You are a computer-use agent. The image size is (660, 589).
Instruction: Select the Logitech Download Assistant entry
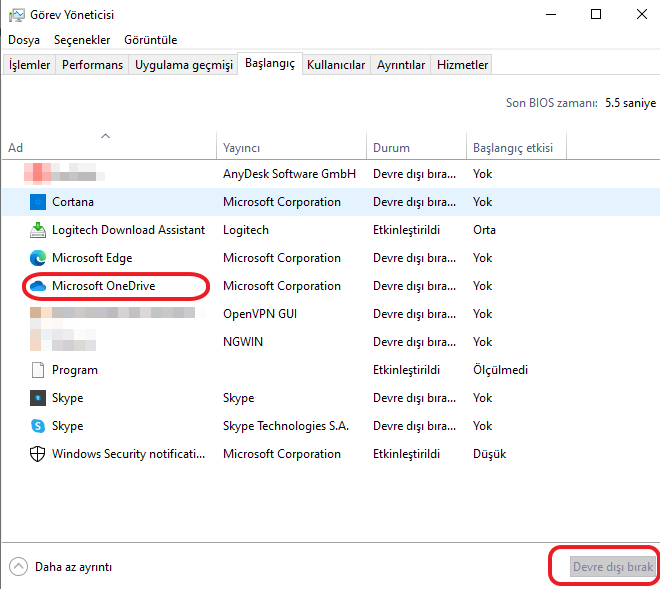pos(128,230)
